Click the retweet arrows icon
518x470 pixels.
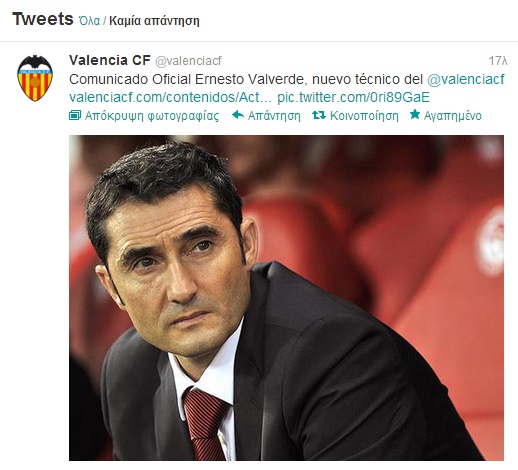[319, 115]
